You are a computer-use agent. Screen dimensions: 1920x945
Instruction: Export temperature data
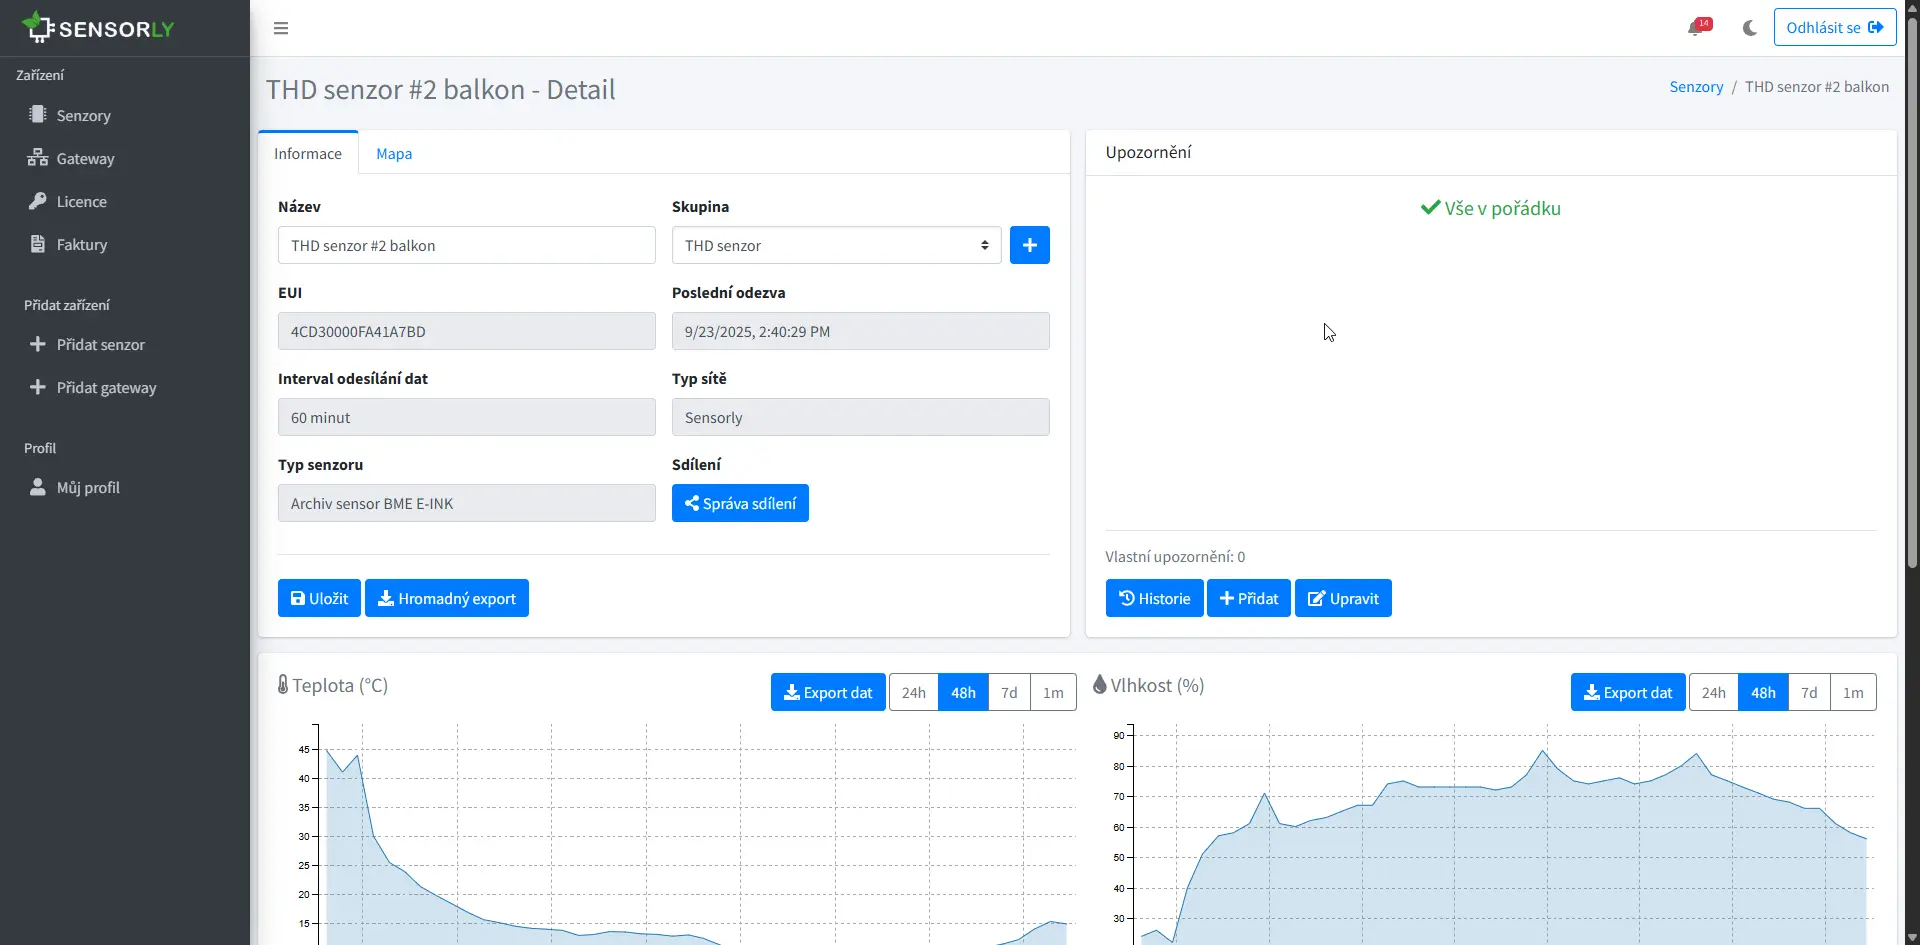click(828, 692)
